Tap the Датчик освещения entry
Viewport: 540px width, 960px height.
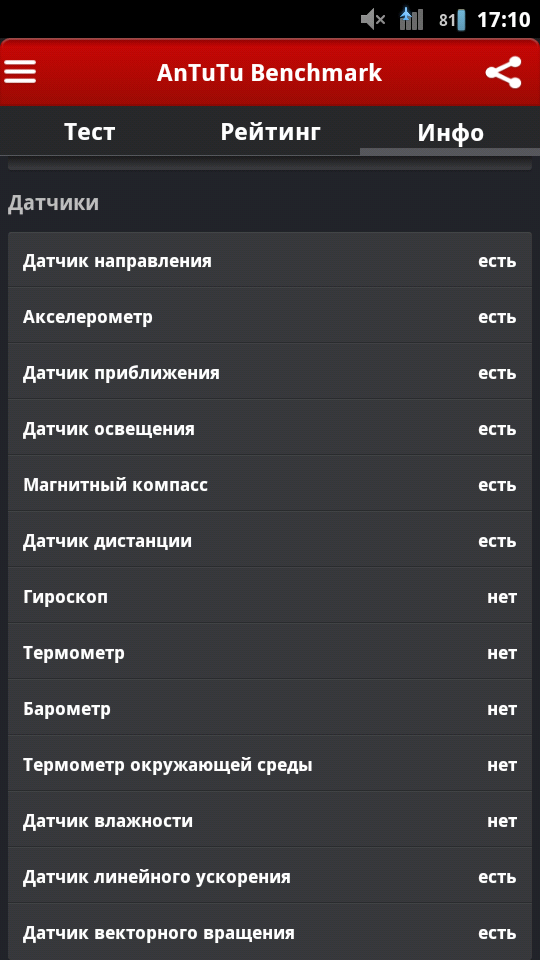coord(270,429)
